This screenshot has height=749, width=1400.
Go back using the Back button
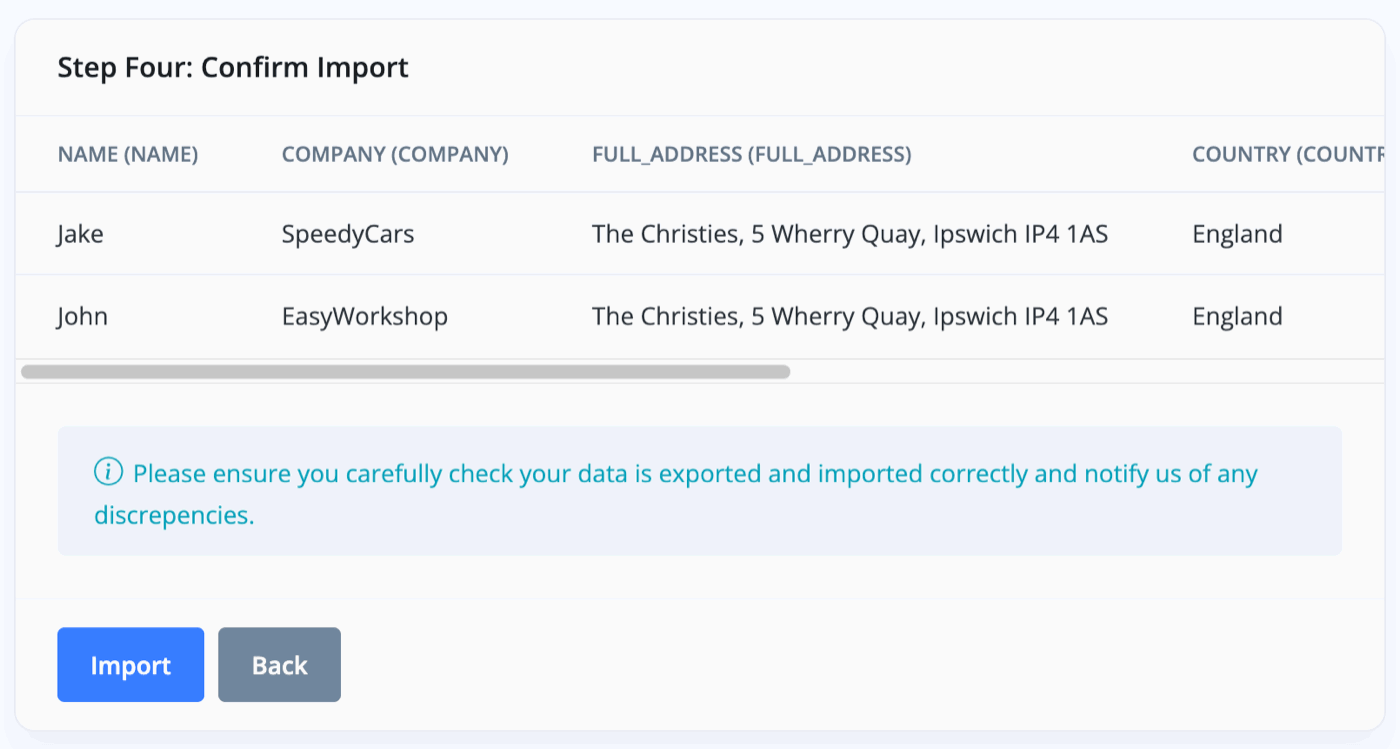click(279, 665)
